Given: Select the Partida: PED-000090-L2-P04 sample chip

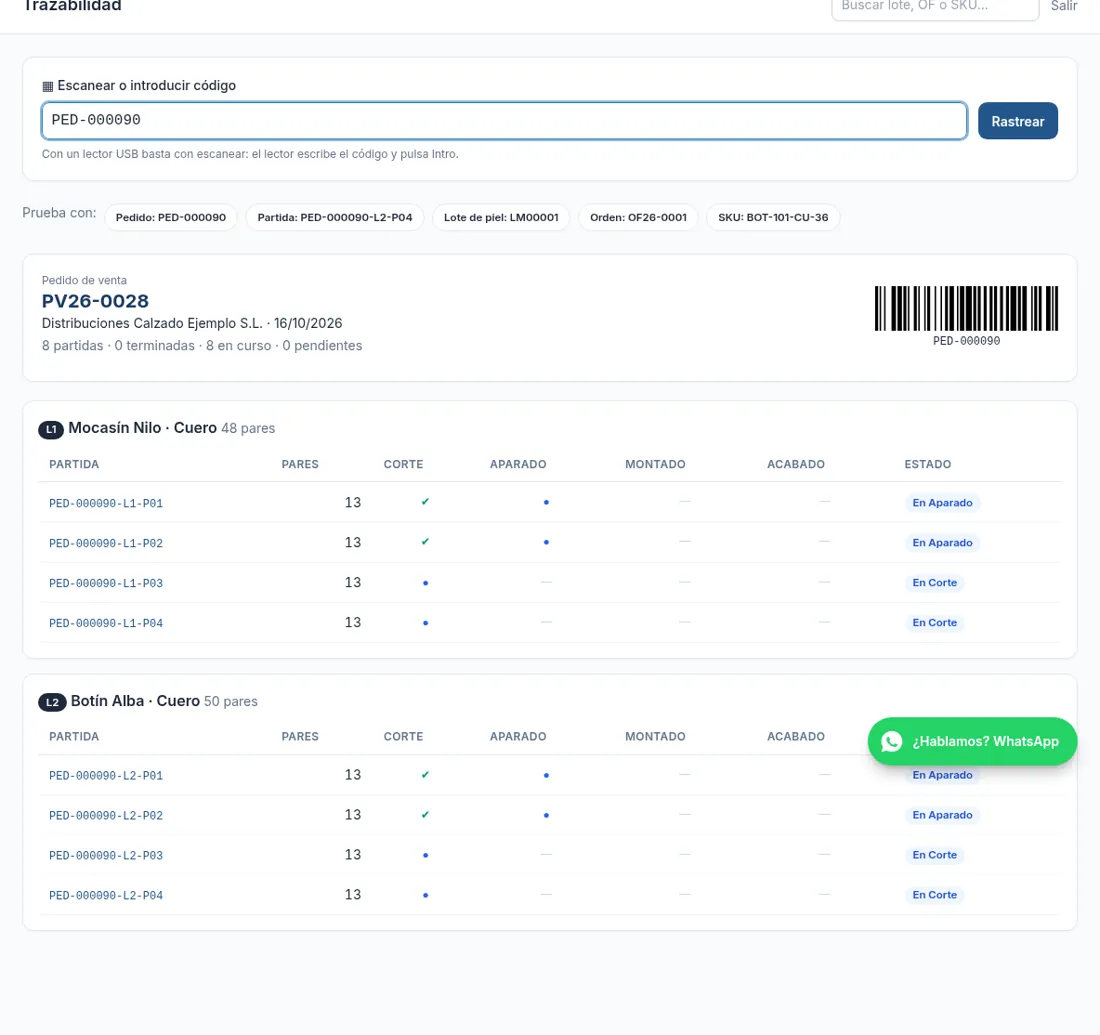Looking at the screenshot, I should (335, 218).
